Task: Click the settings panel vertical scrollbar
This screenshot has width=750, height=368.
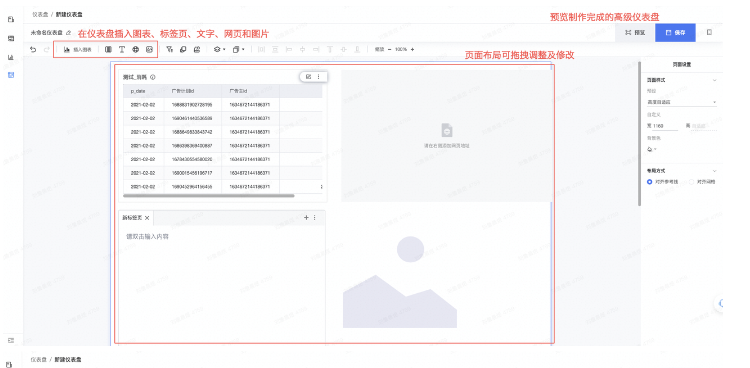Action: [x=640, y=134]
